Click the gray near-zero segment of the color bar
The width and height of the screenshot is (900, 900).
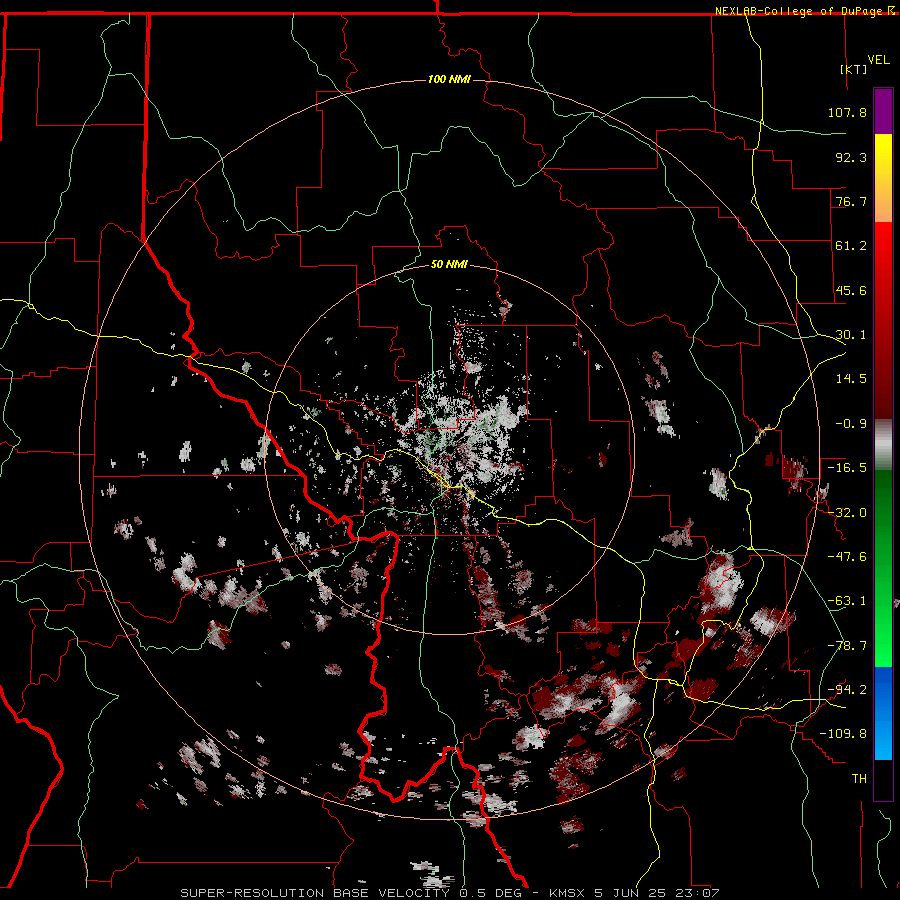883,445
